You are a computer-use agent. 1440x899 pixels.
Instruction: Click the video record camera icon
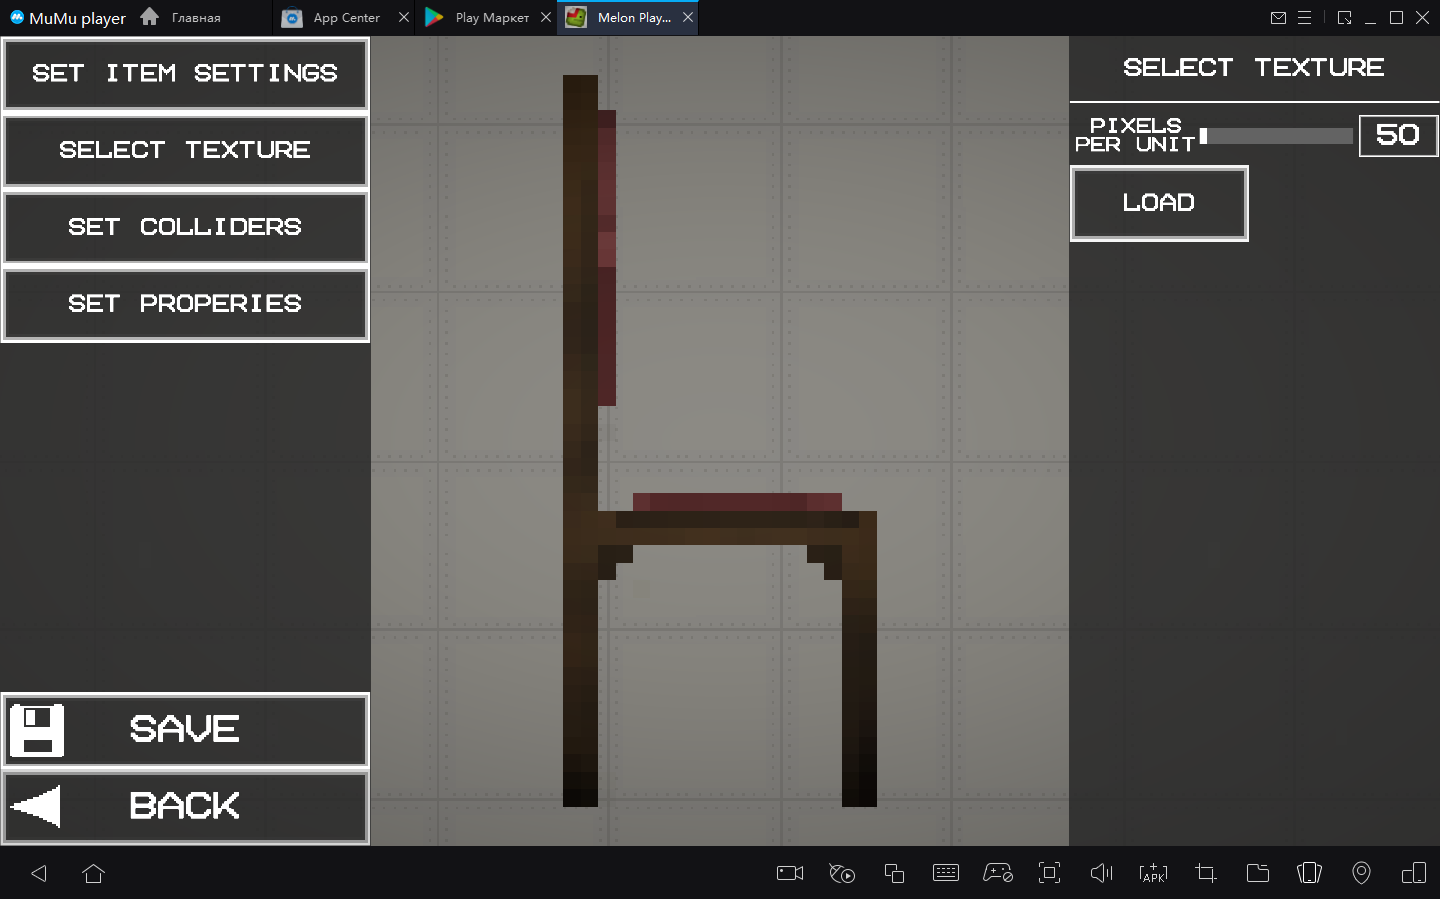pyautogui.click(x=790, y=873)
